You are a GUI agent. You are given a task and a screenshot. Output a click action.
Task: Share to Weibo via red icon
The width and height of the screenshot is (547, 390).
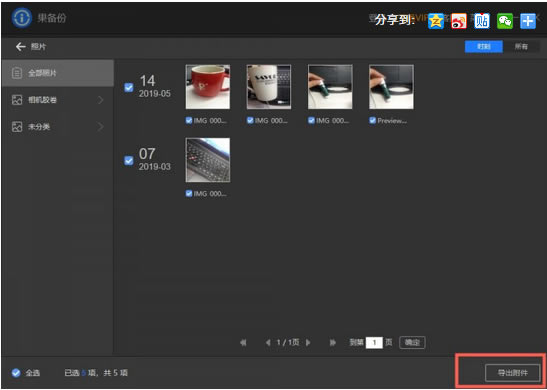[x=459, y=21]
